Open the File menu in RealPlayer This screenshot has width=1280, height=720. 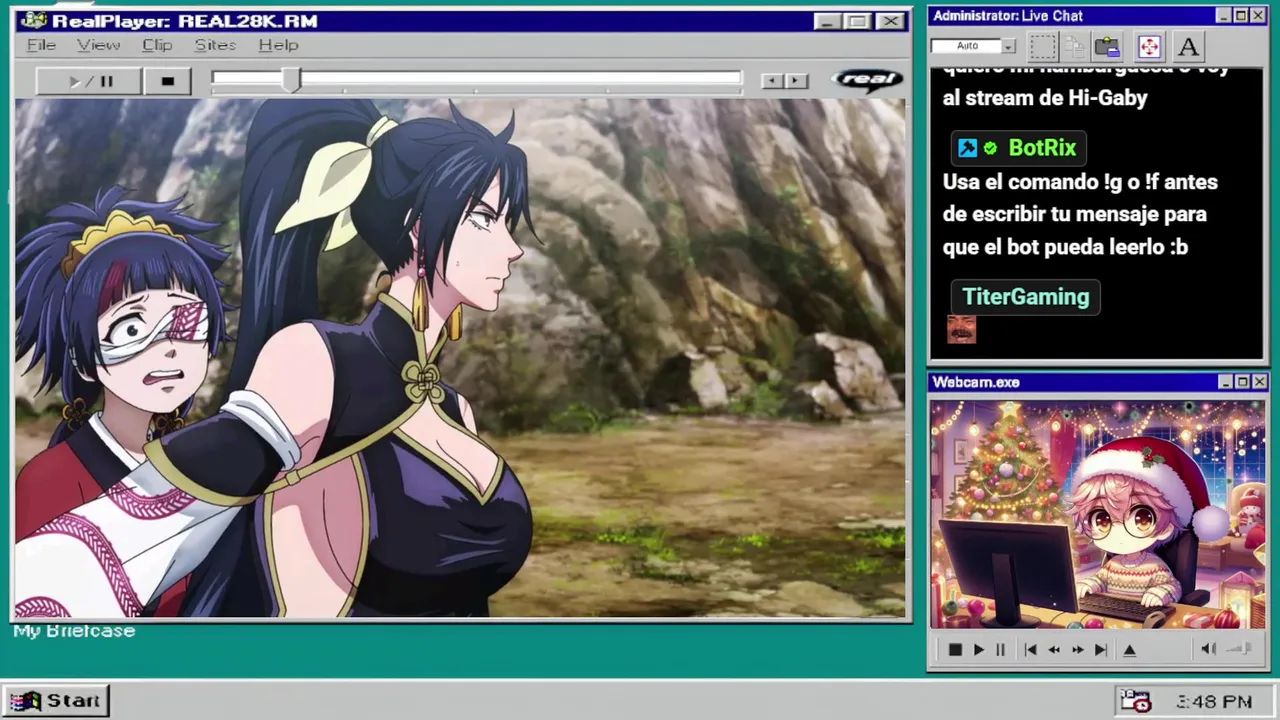41,45
